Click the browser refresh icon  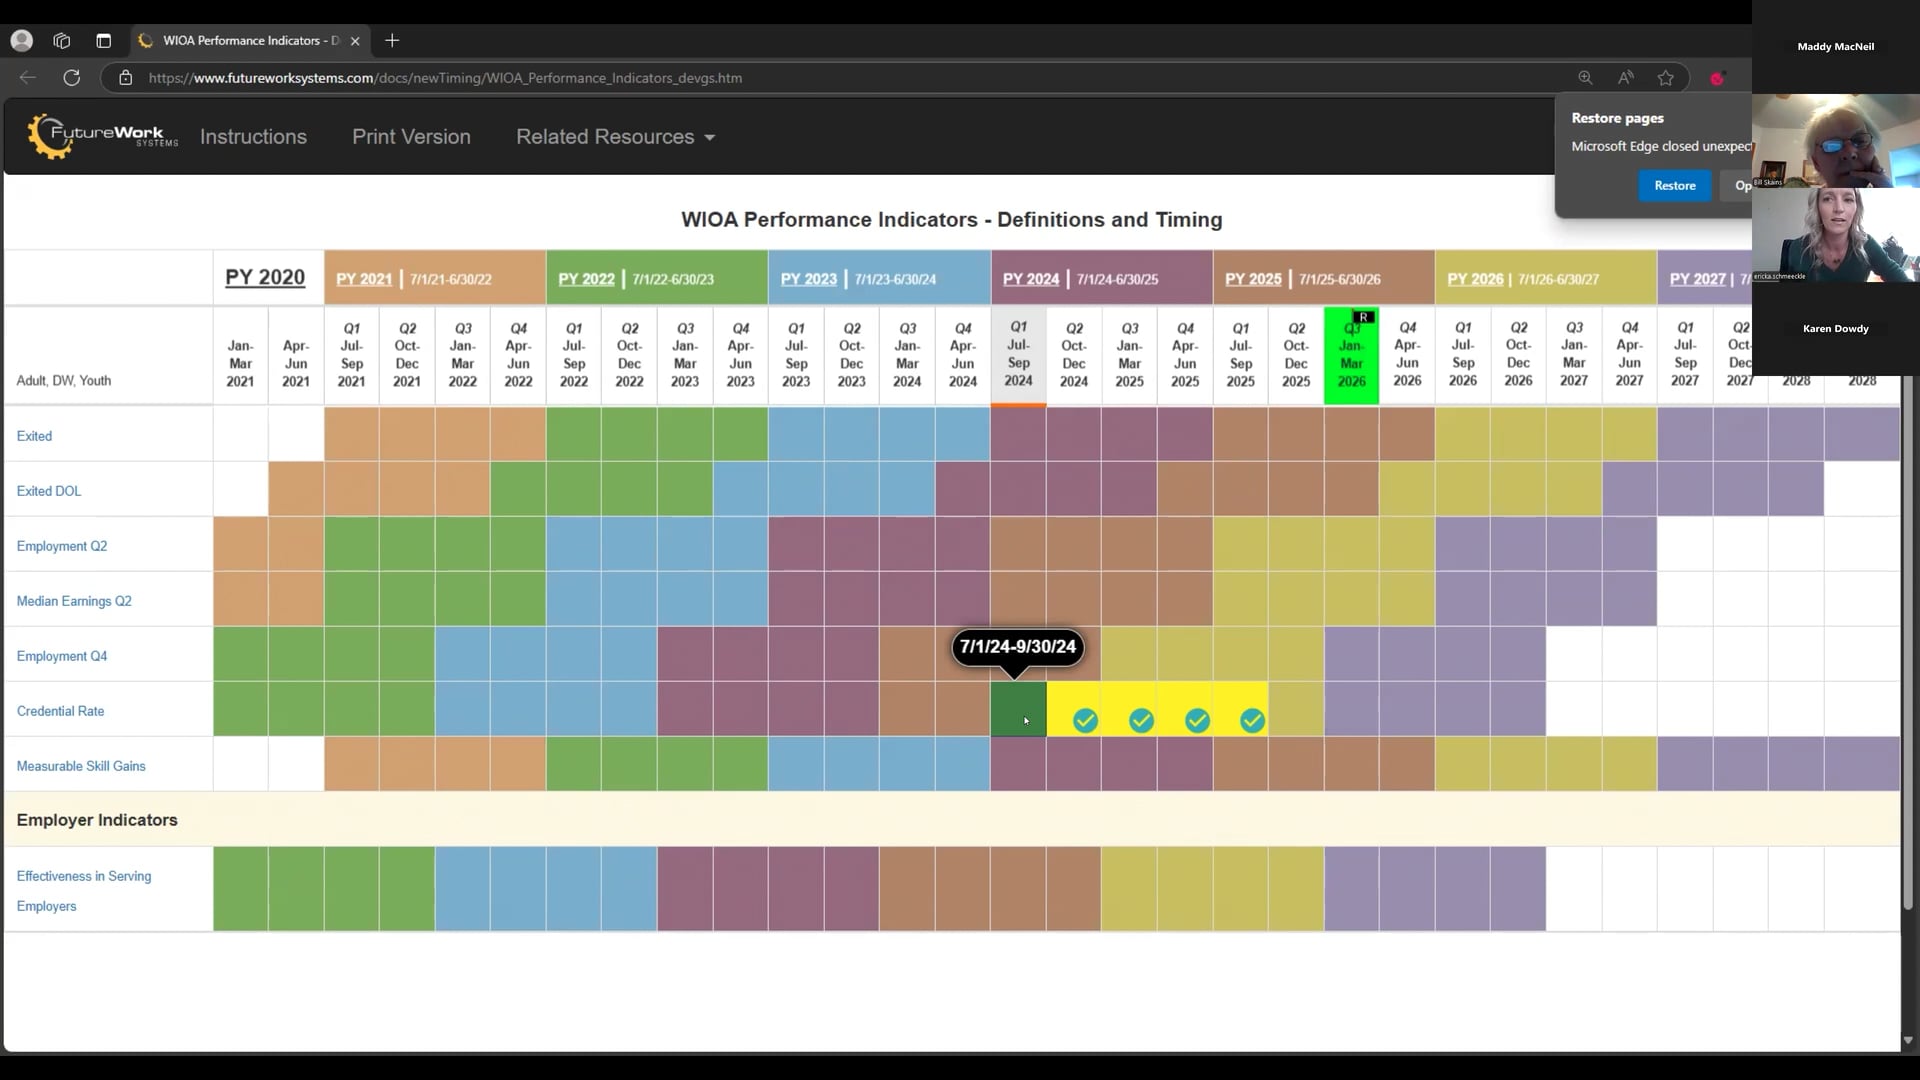coord(71,78)
